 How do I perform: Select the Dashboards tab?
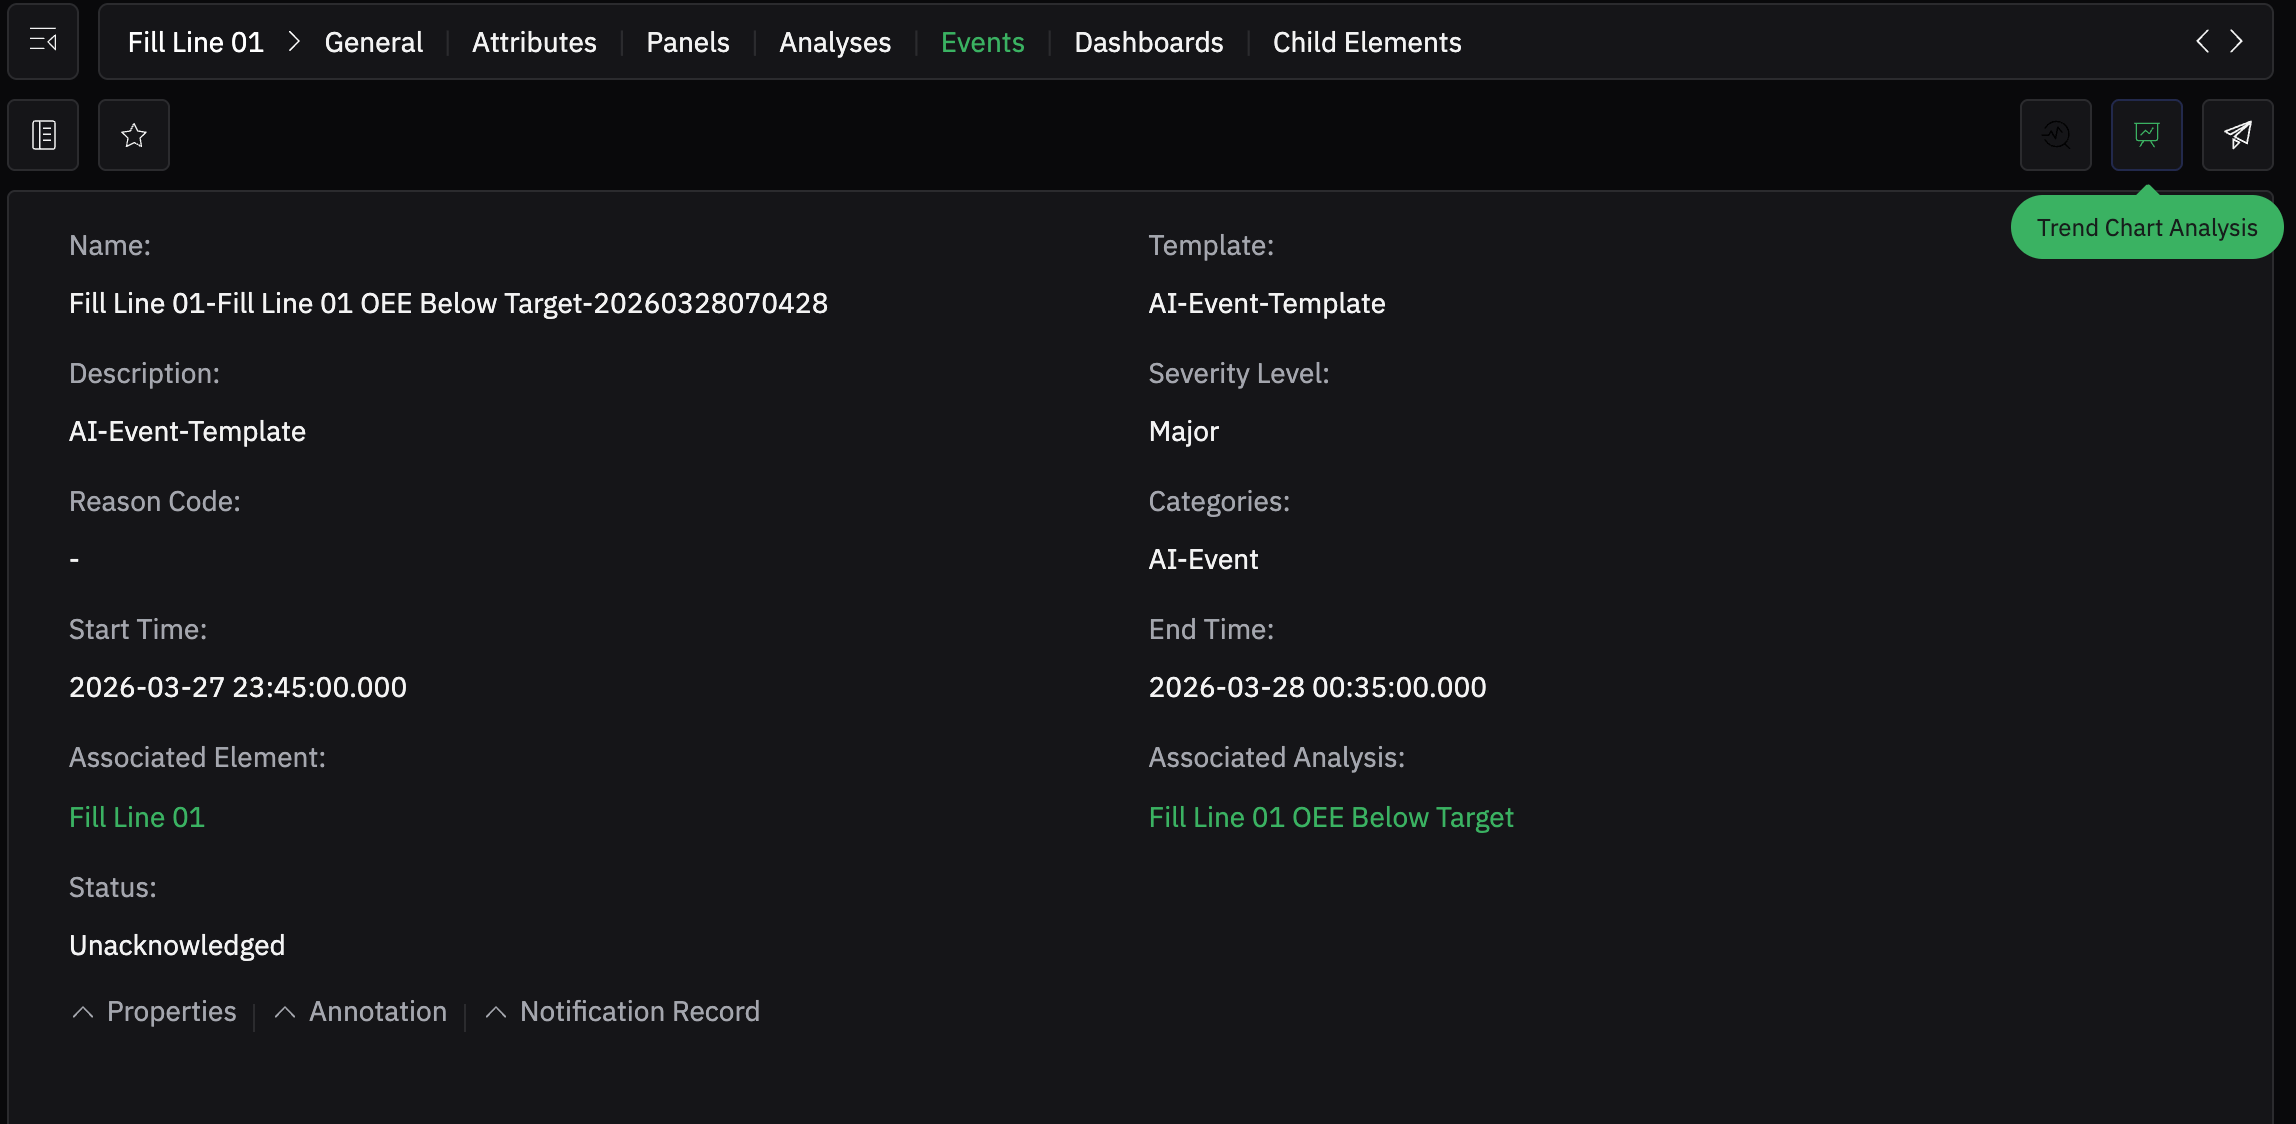tap(1148, 42)
